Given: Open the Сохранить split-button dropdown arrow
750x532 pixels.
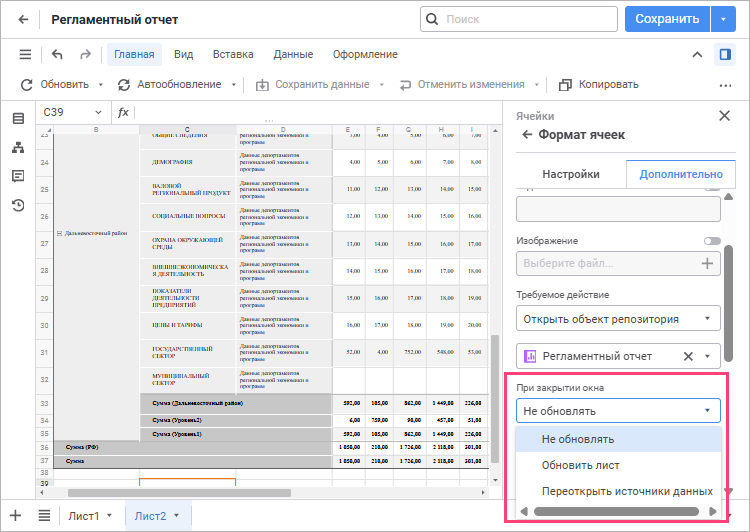Looking at the screenshot, I should (723, 19).
